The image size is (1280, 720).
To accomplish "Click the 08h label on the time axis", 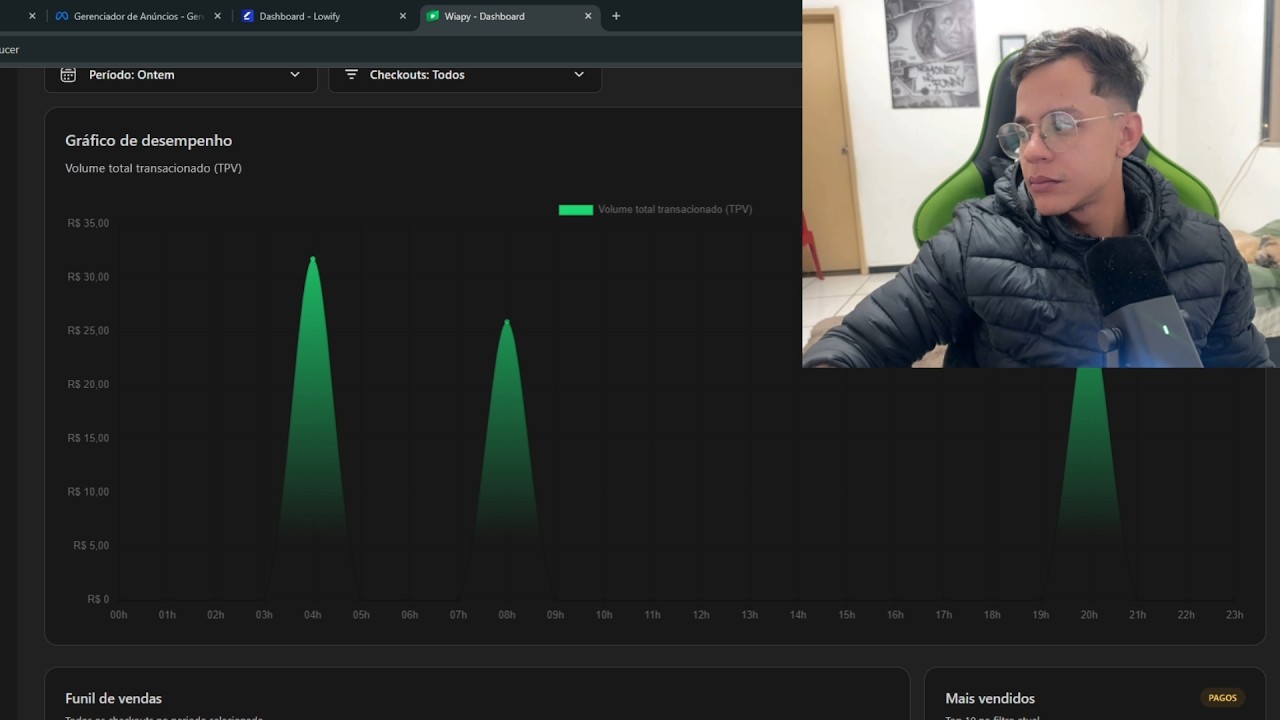I will (507, 615).
